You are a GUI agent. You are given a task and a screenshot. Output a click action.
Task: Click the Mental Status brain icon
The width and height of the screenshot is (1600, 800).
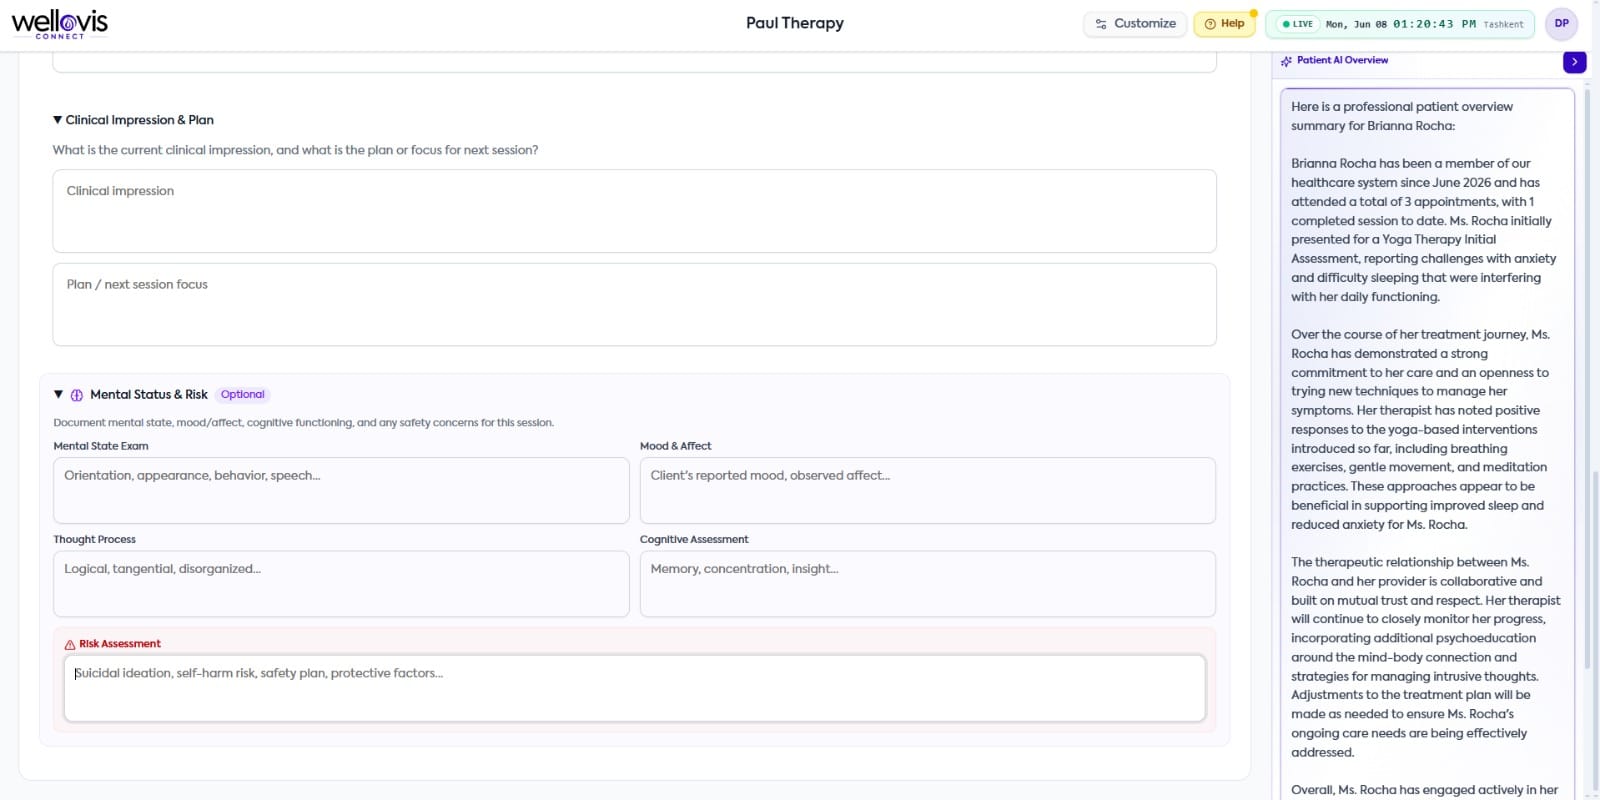(x=77, y=395)
